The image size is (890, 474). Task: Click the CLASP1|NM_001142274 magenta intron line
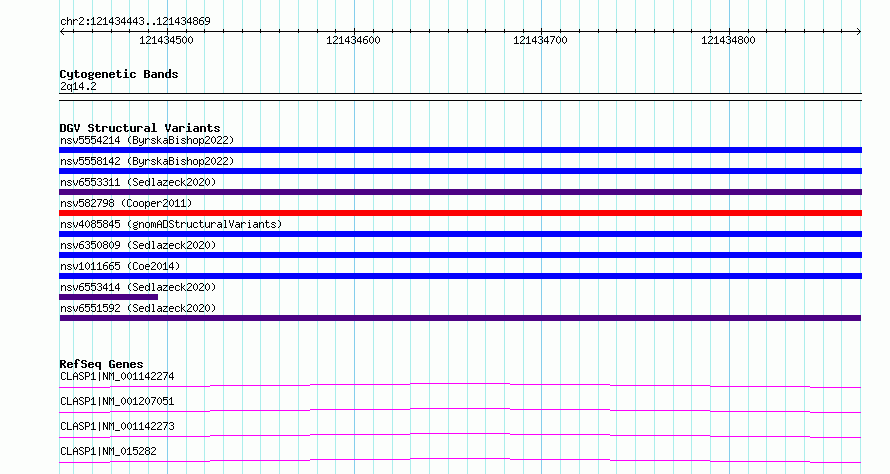[x=460, y=384]
